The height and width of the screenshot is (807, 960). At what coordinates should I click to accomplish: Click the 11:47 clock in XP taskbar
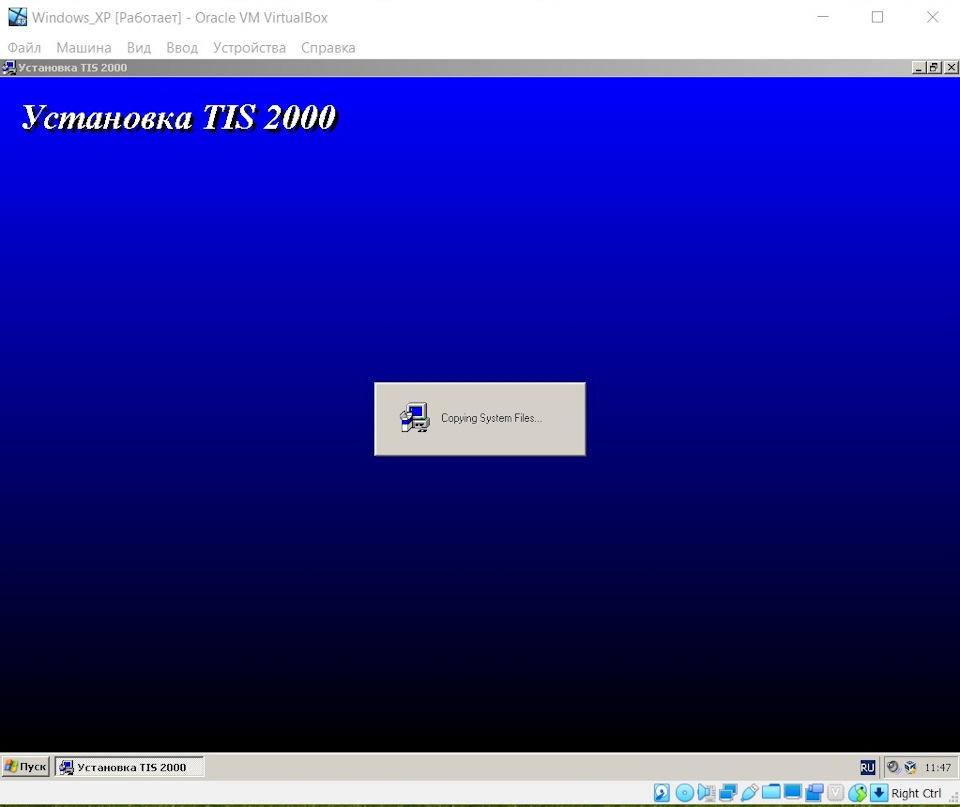937,768
